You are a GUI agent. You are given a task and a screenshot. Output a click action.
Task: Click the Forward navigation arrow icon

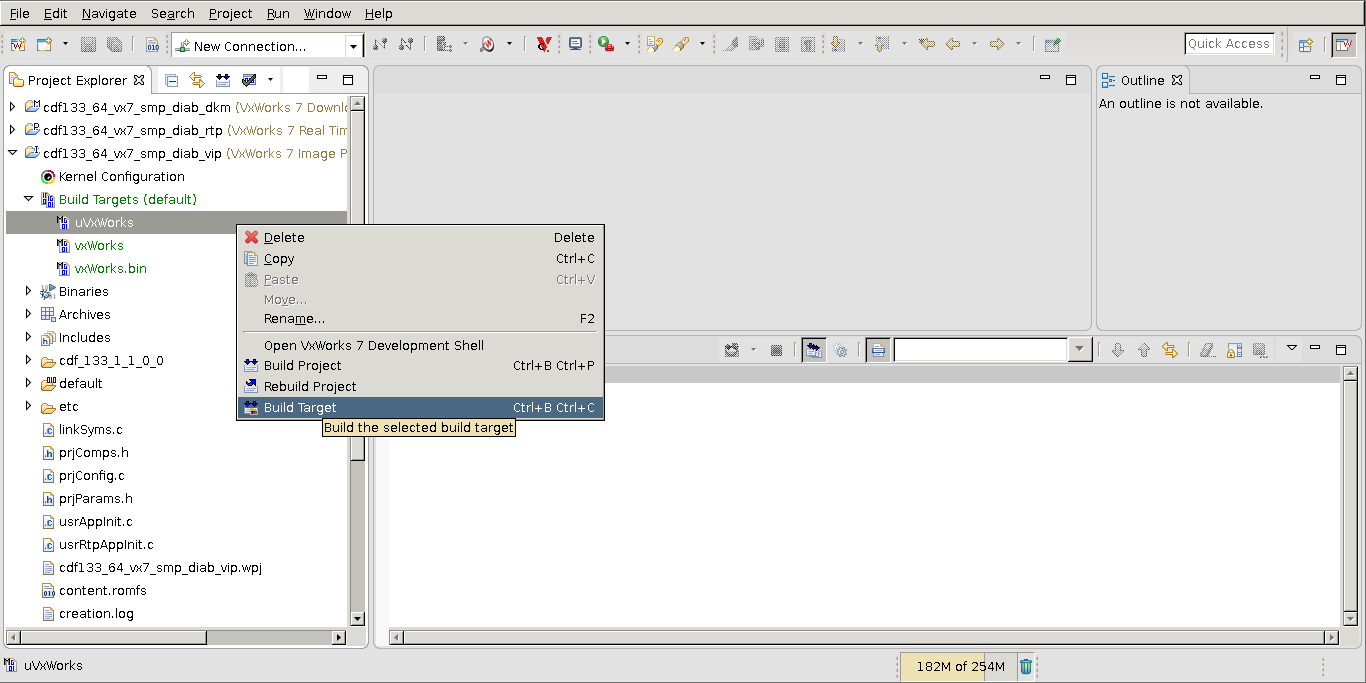click(996, 45)
